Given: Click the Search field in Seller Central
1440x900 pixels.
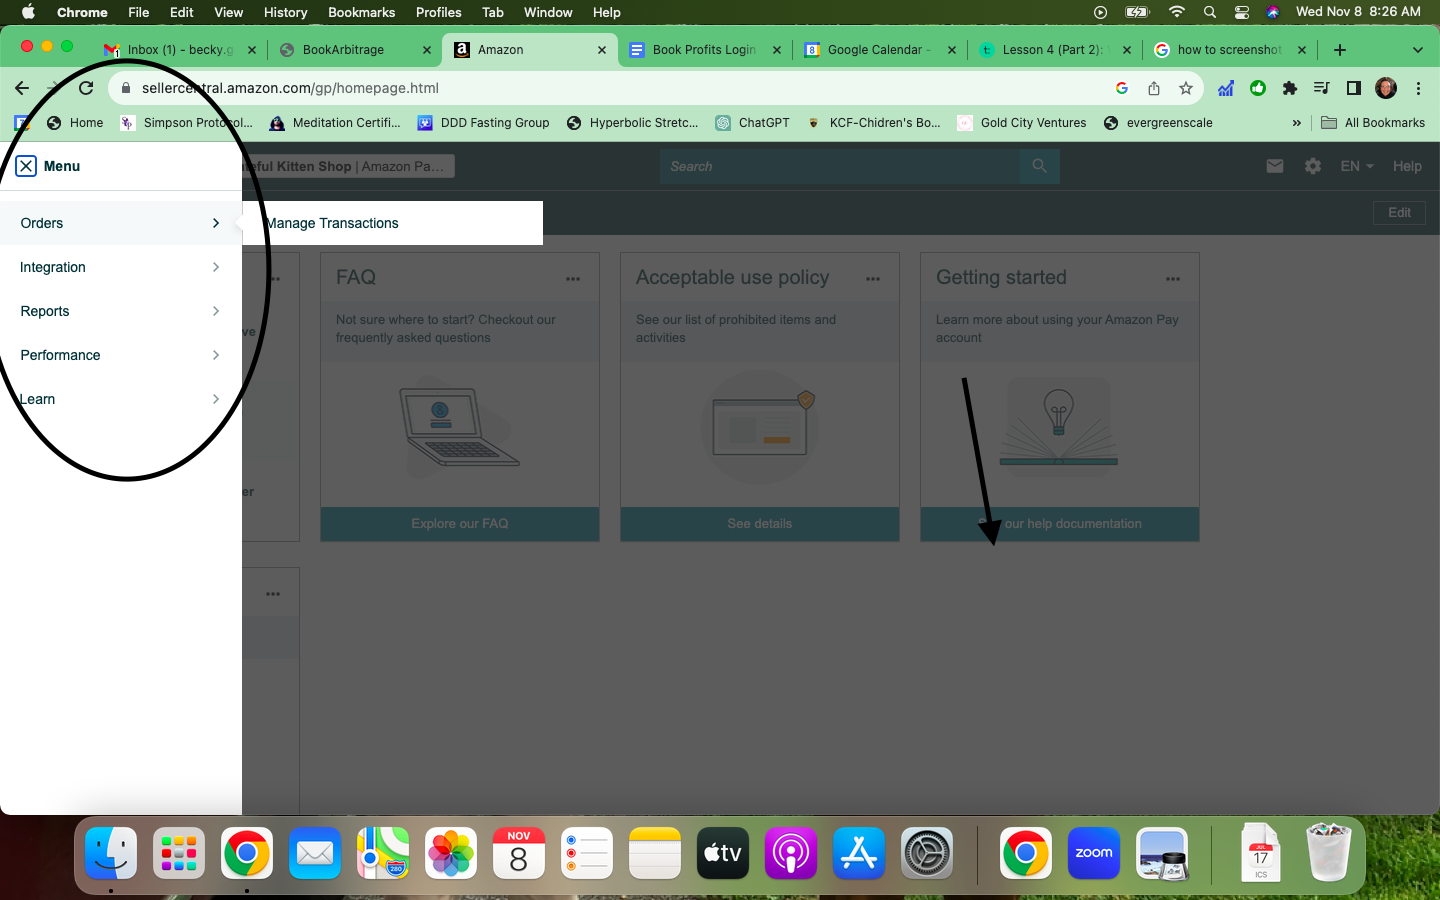Looking at the screenshot, I should [x=840, y=166].
